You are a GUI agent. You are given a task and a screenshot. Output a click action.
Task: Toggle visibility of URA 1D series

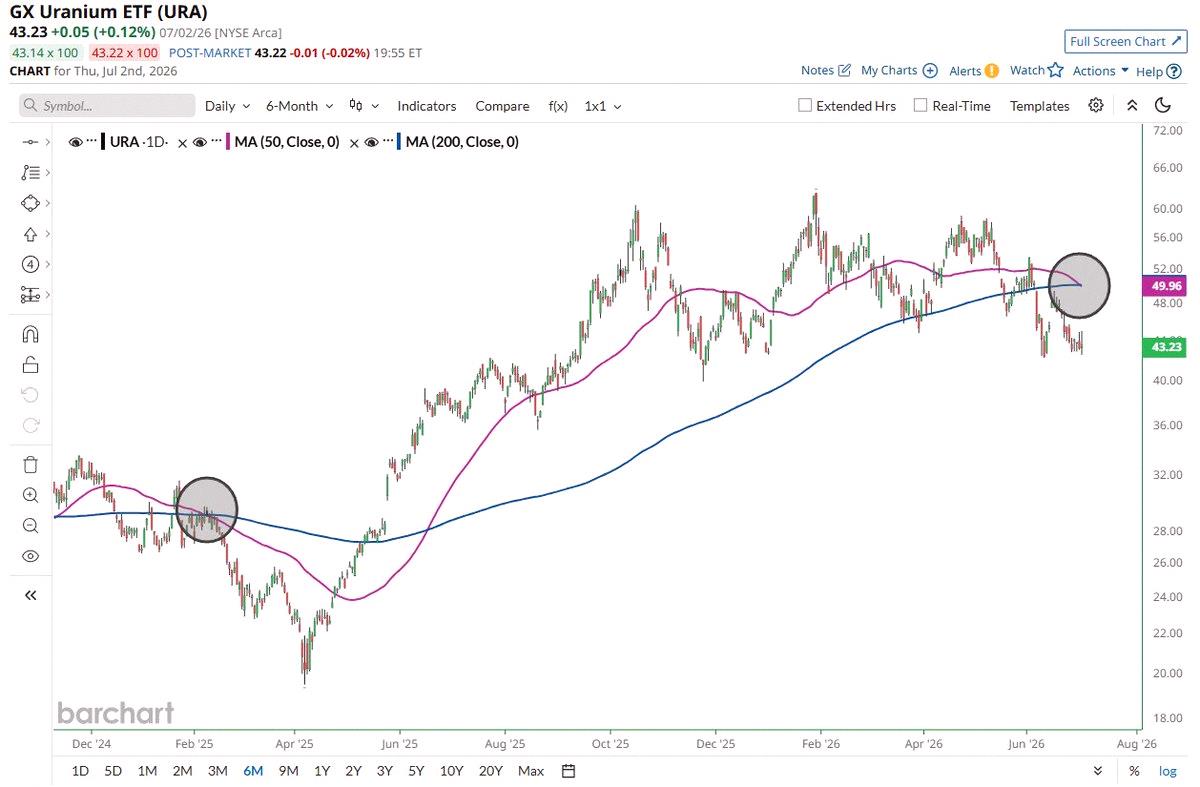point(75,142)
